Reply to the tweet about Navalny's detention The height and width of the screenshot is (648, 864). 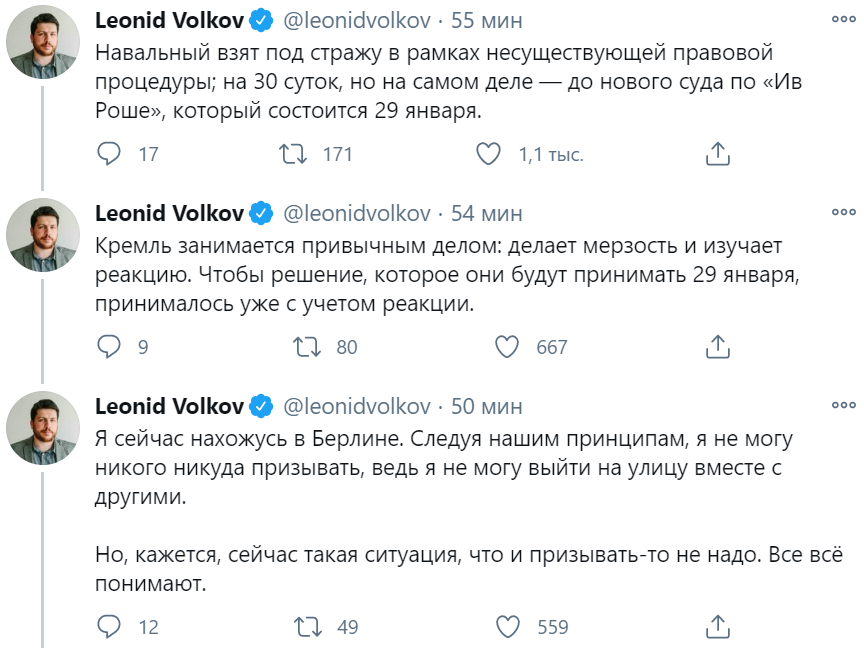[109, 154]
